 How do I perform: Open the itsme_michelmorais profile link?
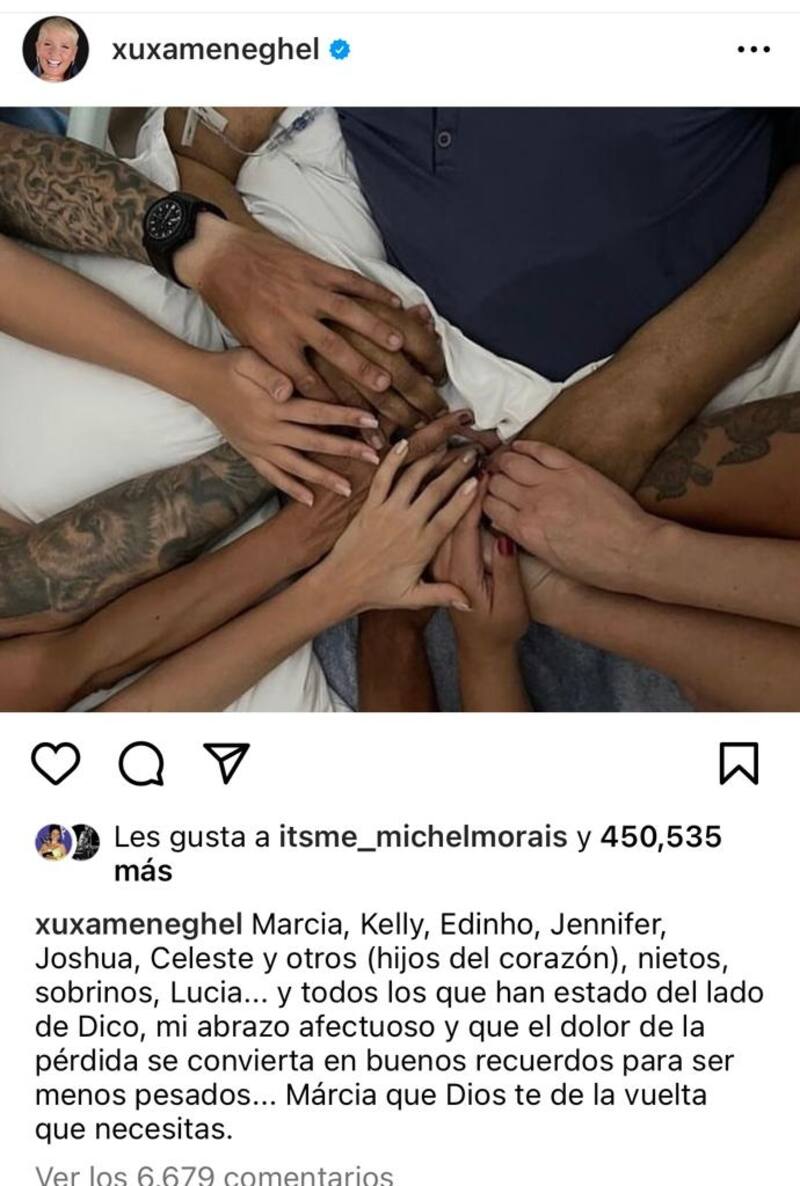(x=423, y=837)
